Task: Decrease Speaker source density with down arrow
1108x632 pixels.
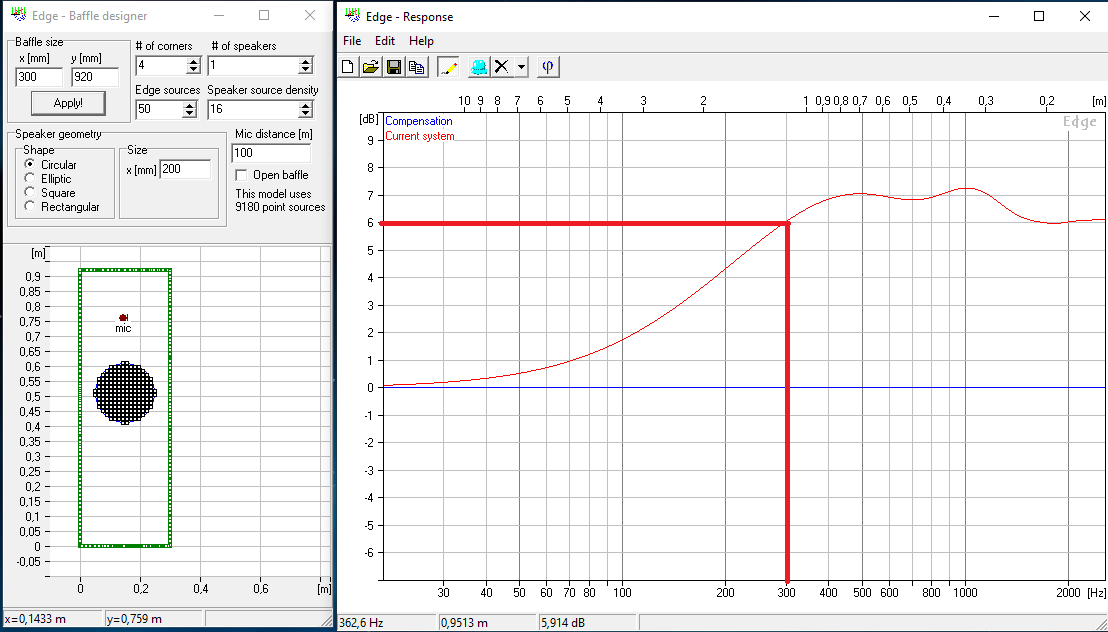Action: pyautogui.click(x=305, y=114)
